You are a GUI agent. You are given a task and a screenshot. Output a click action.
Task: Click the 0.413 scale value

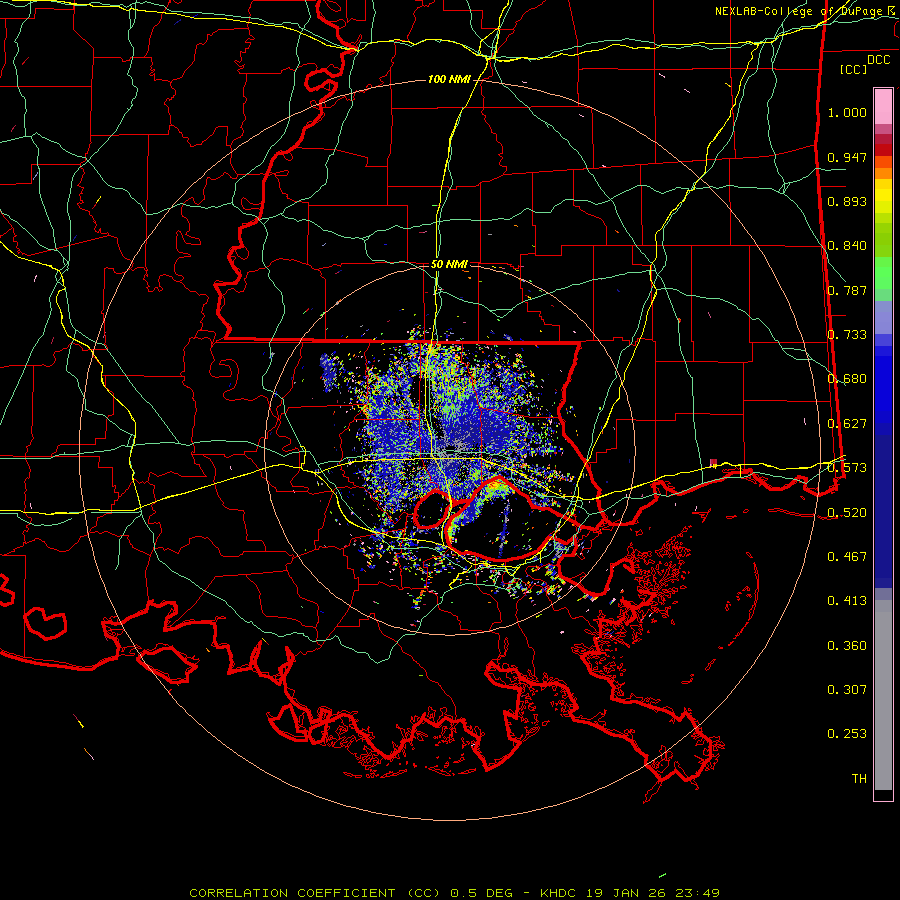[847, 601]
